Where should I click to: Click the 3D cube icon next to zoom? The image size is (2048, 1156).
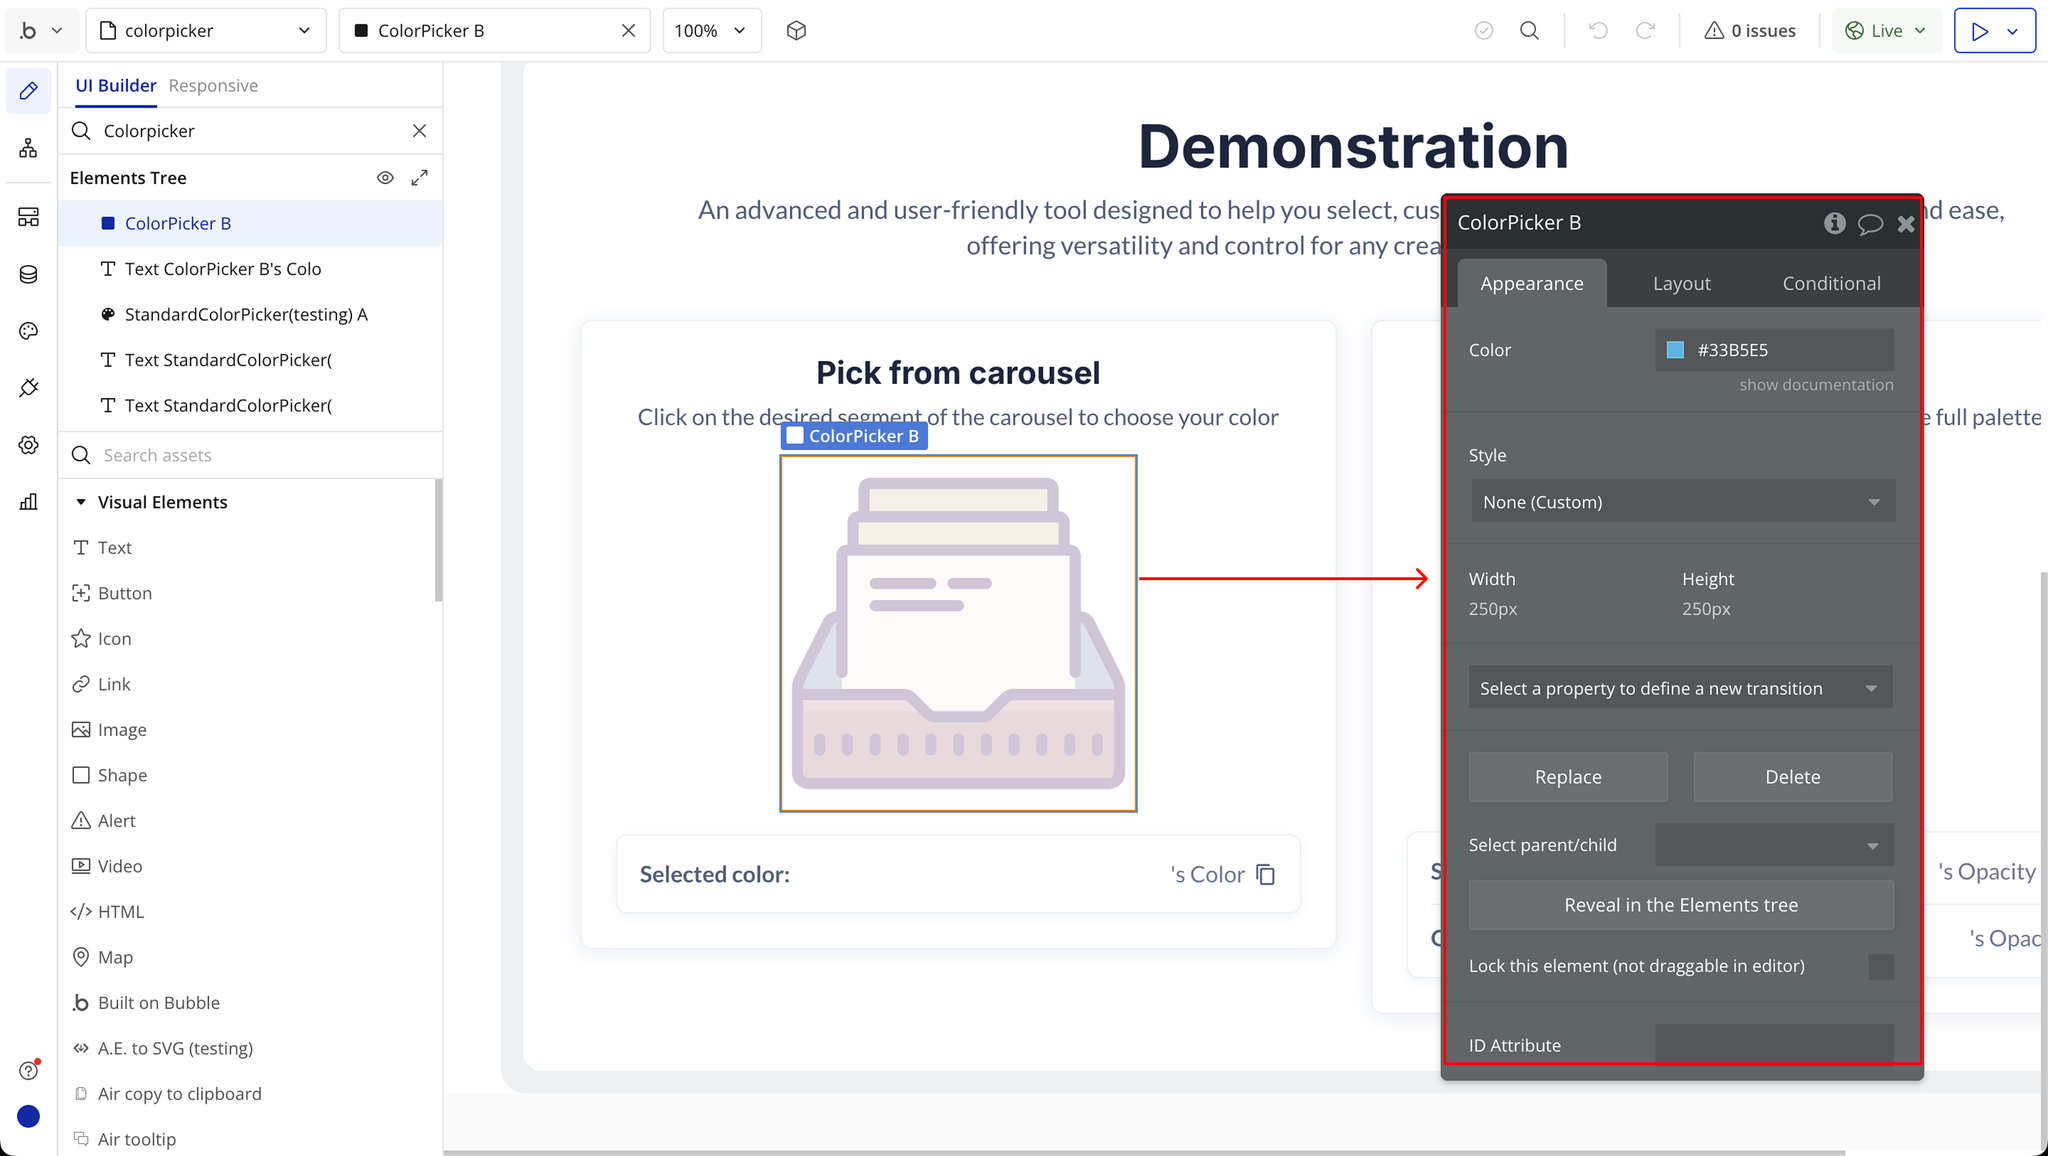796,31
